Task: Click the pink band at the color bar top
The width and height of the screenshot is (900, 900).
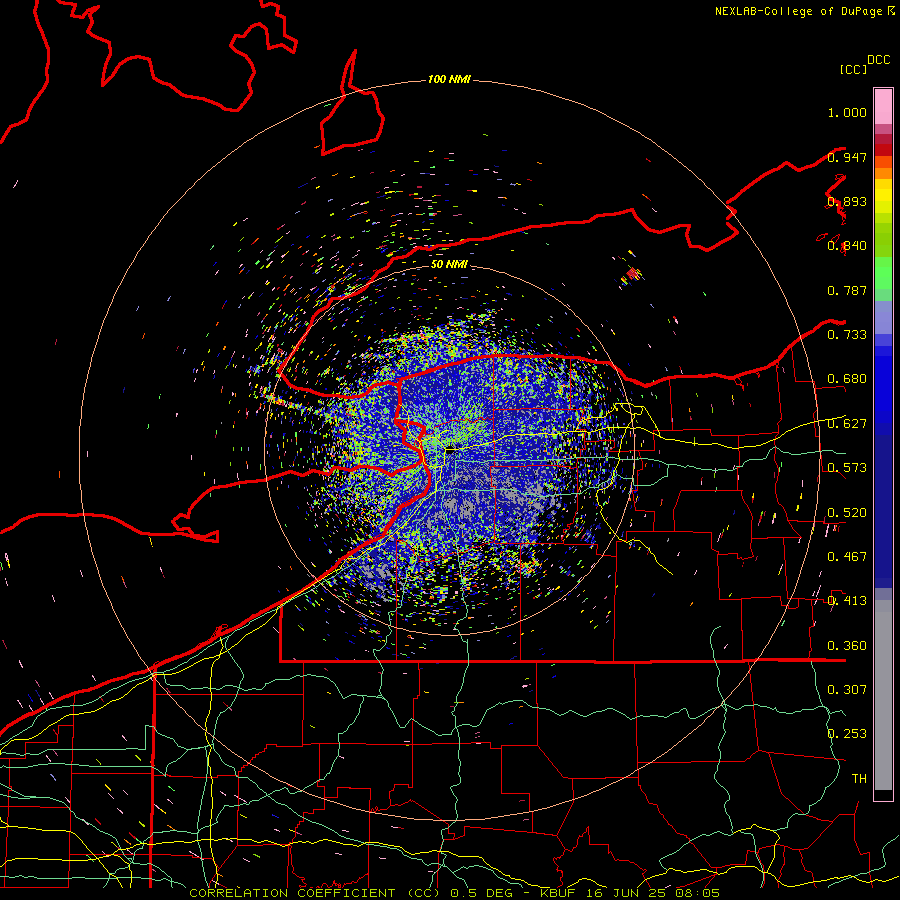Action: point(883,106)
